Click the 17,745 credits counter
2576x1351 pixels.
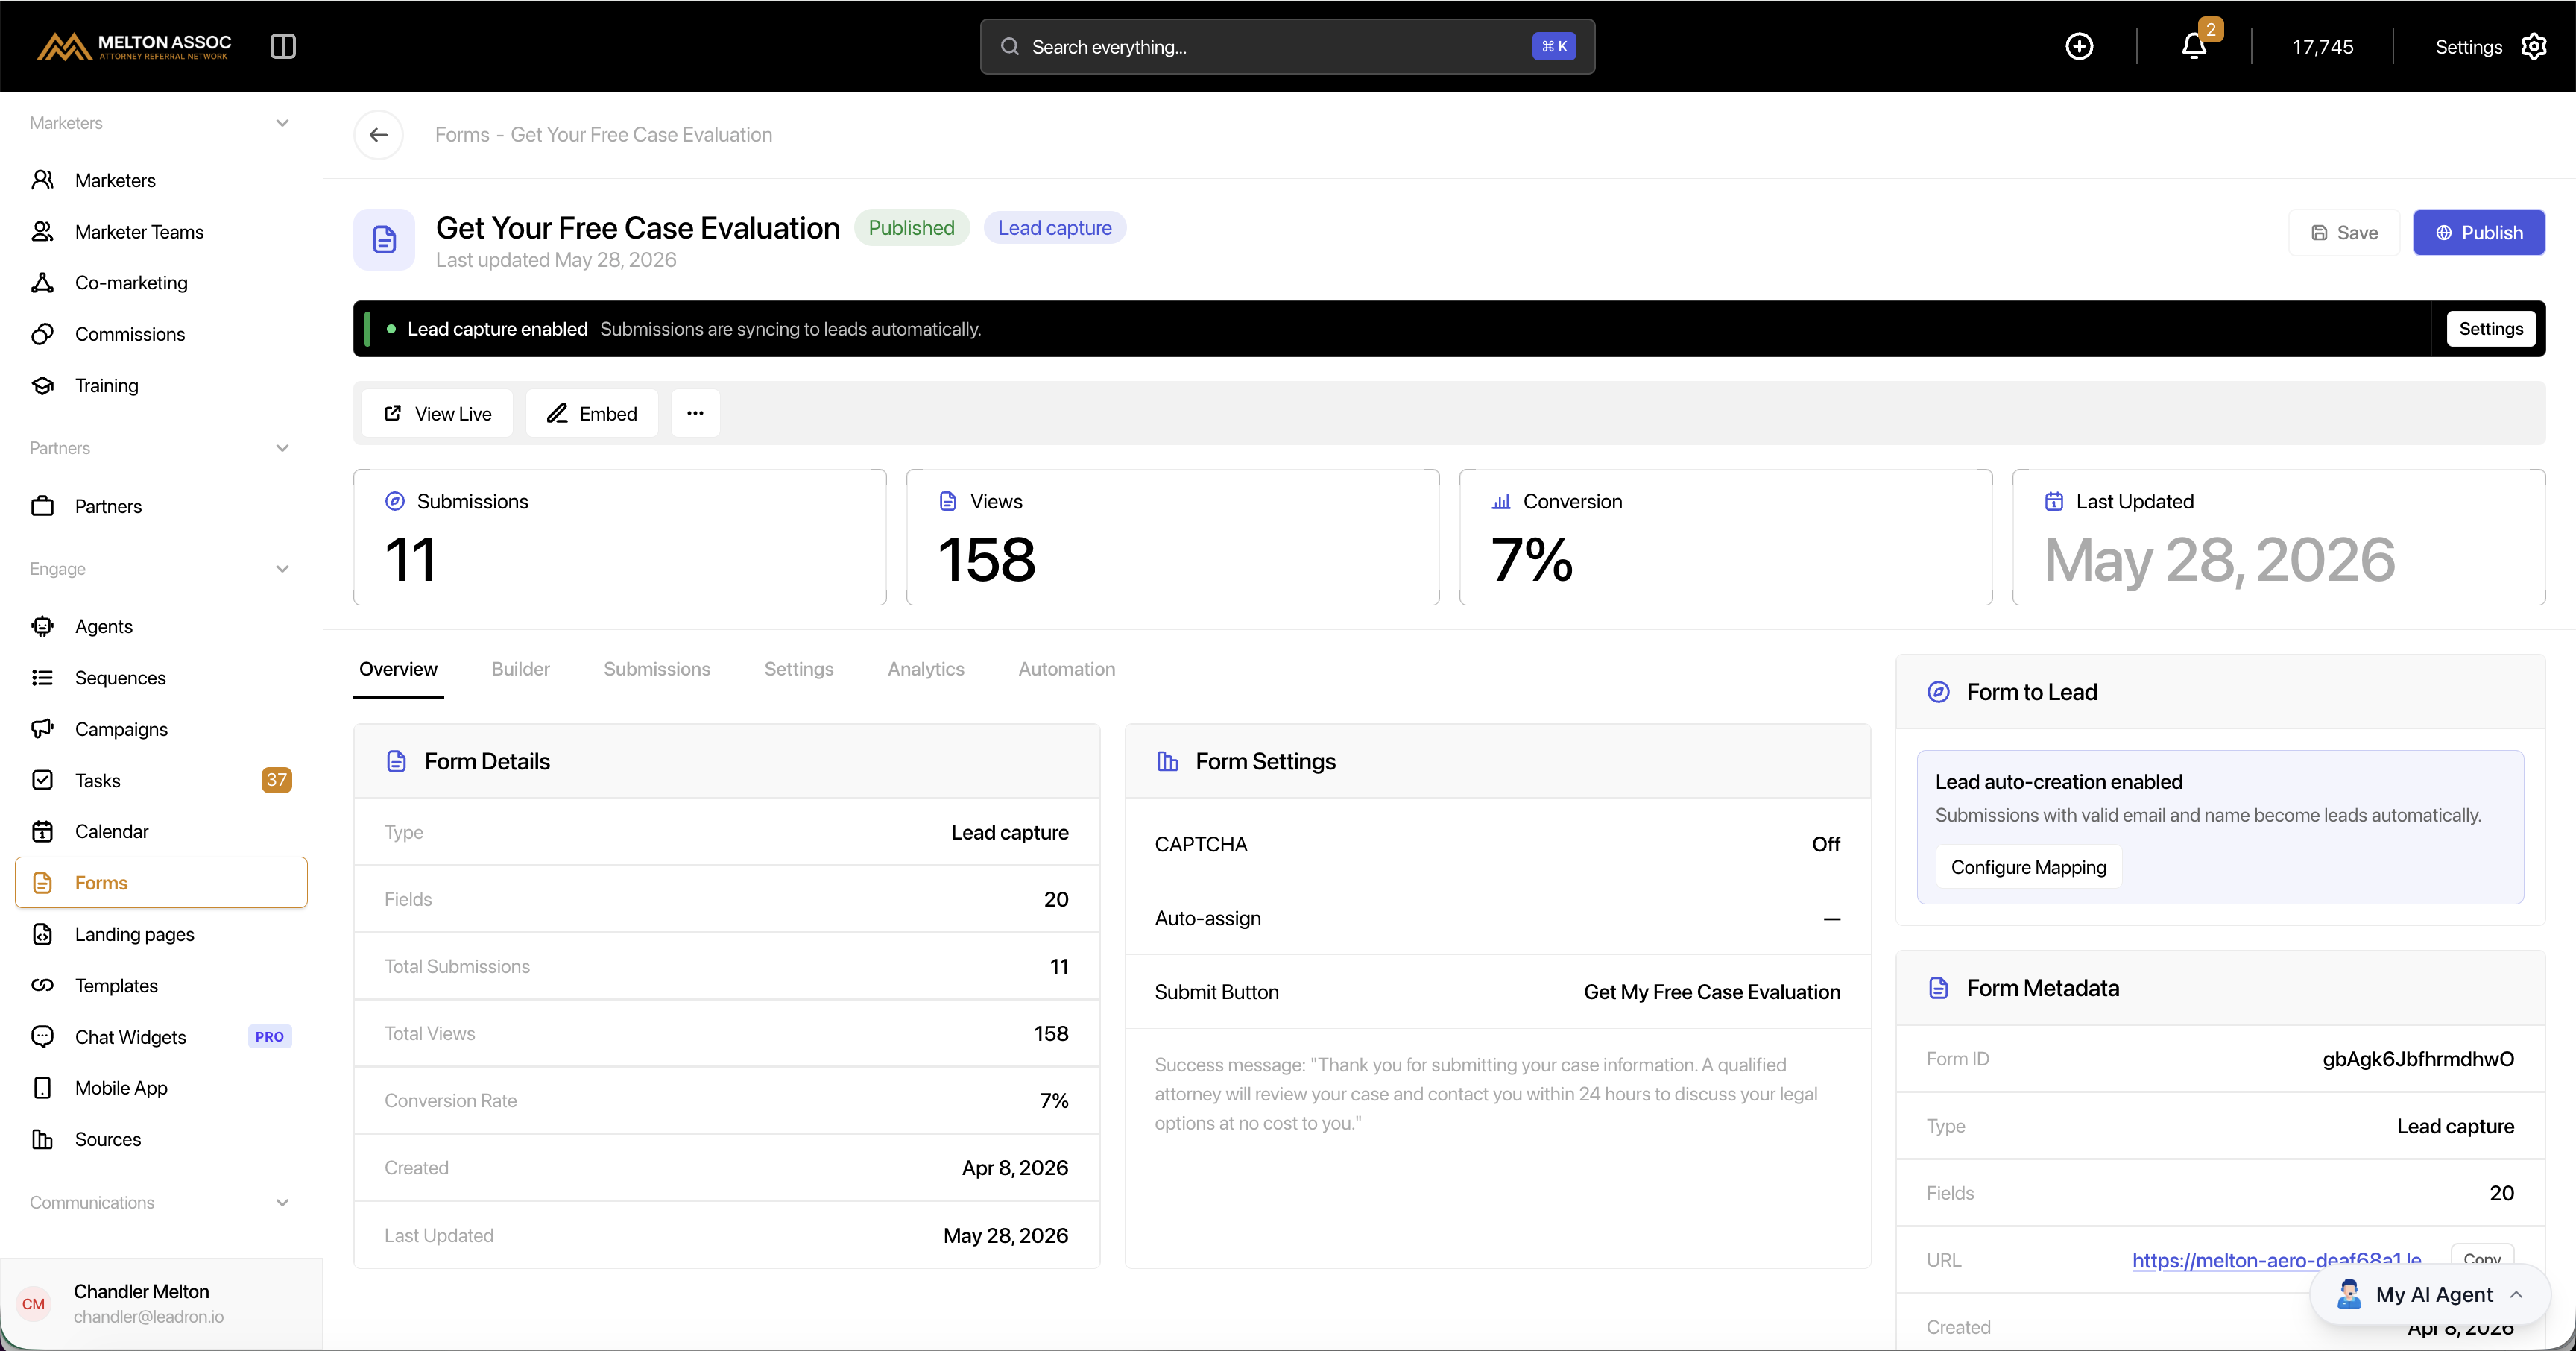tap(2322, 47)
